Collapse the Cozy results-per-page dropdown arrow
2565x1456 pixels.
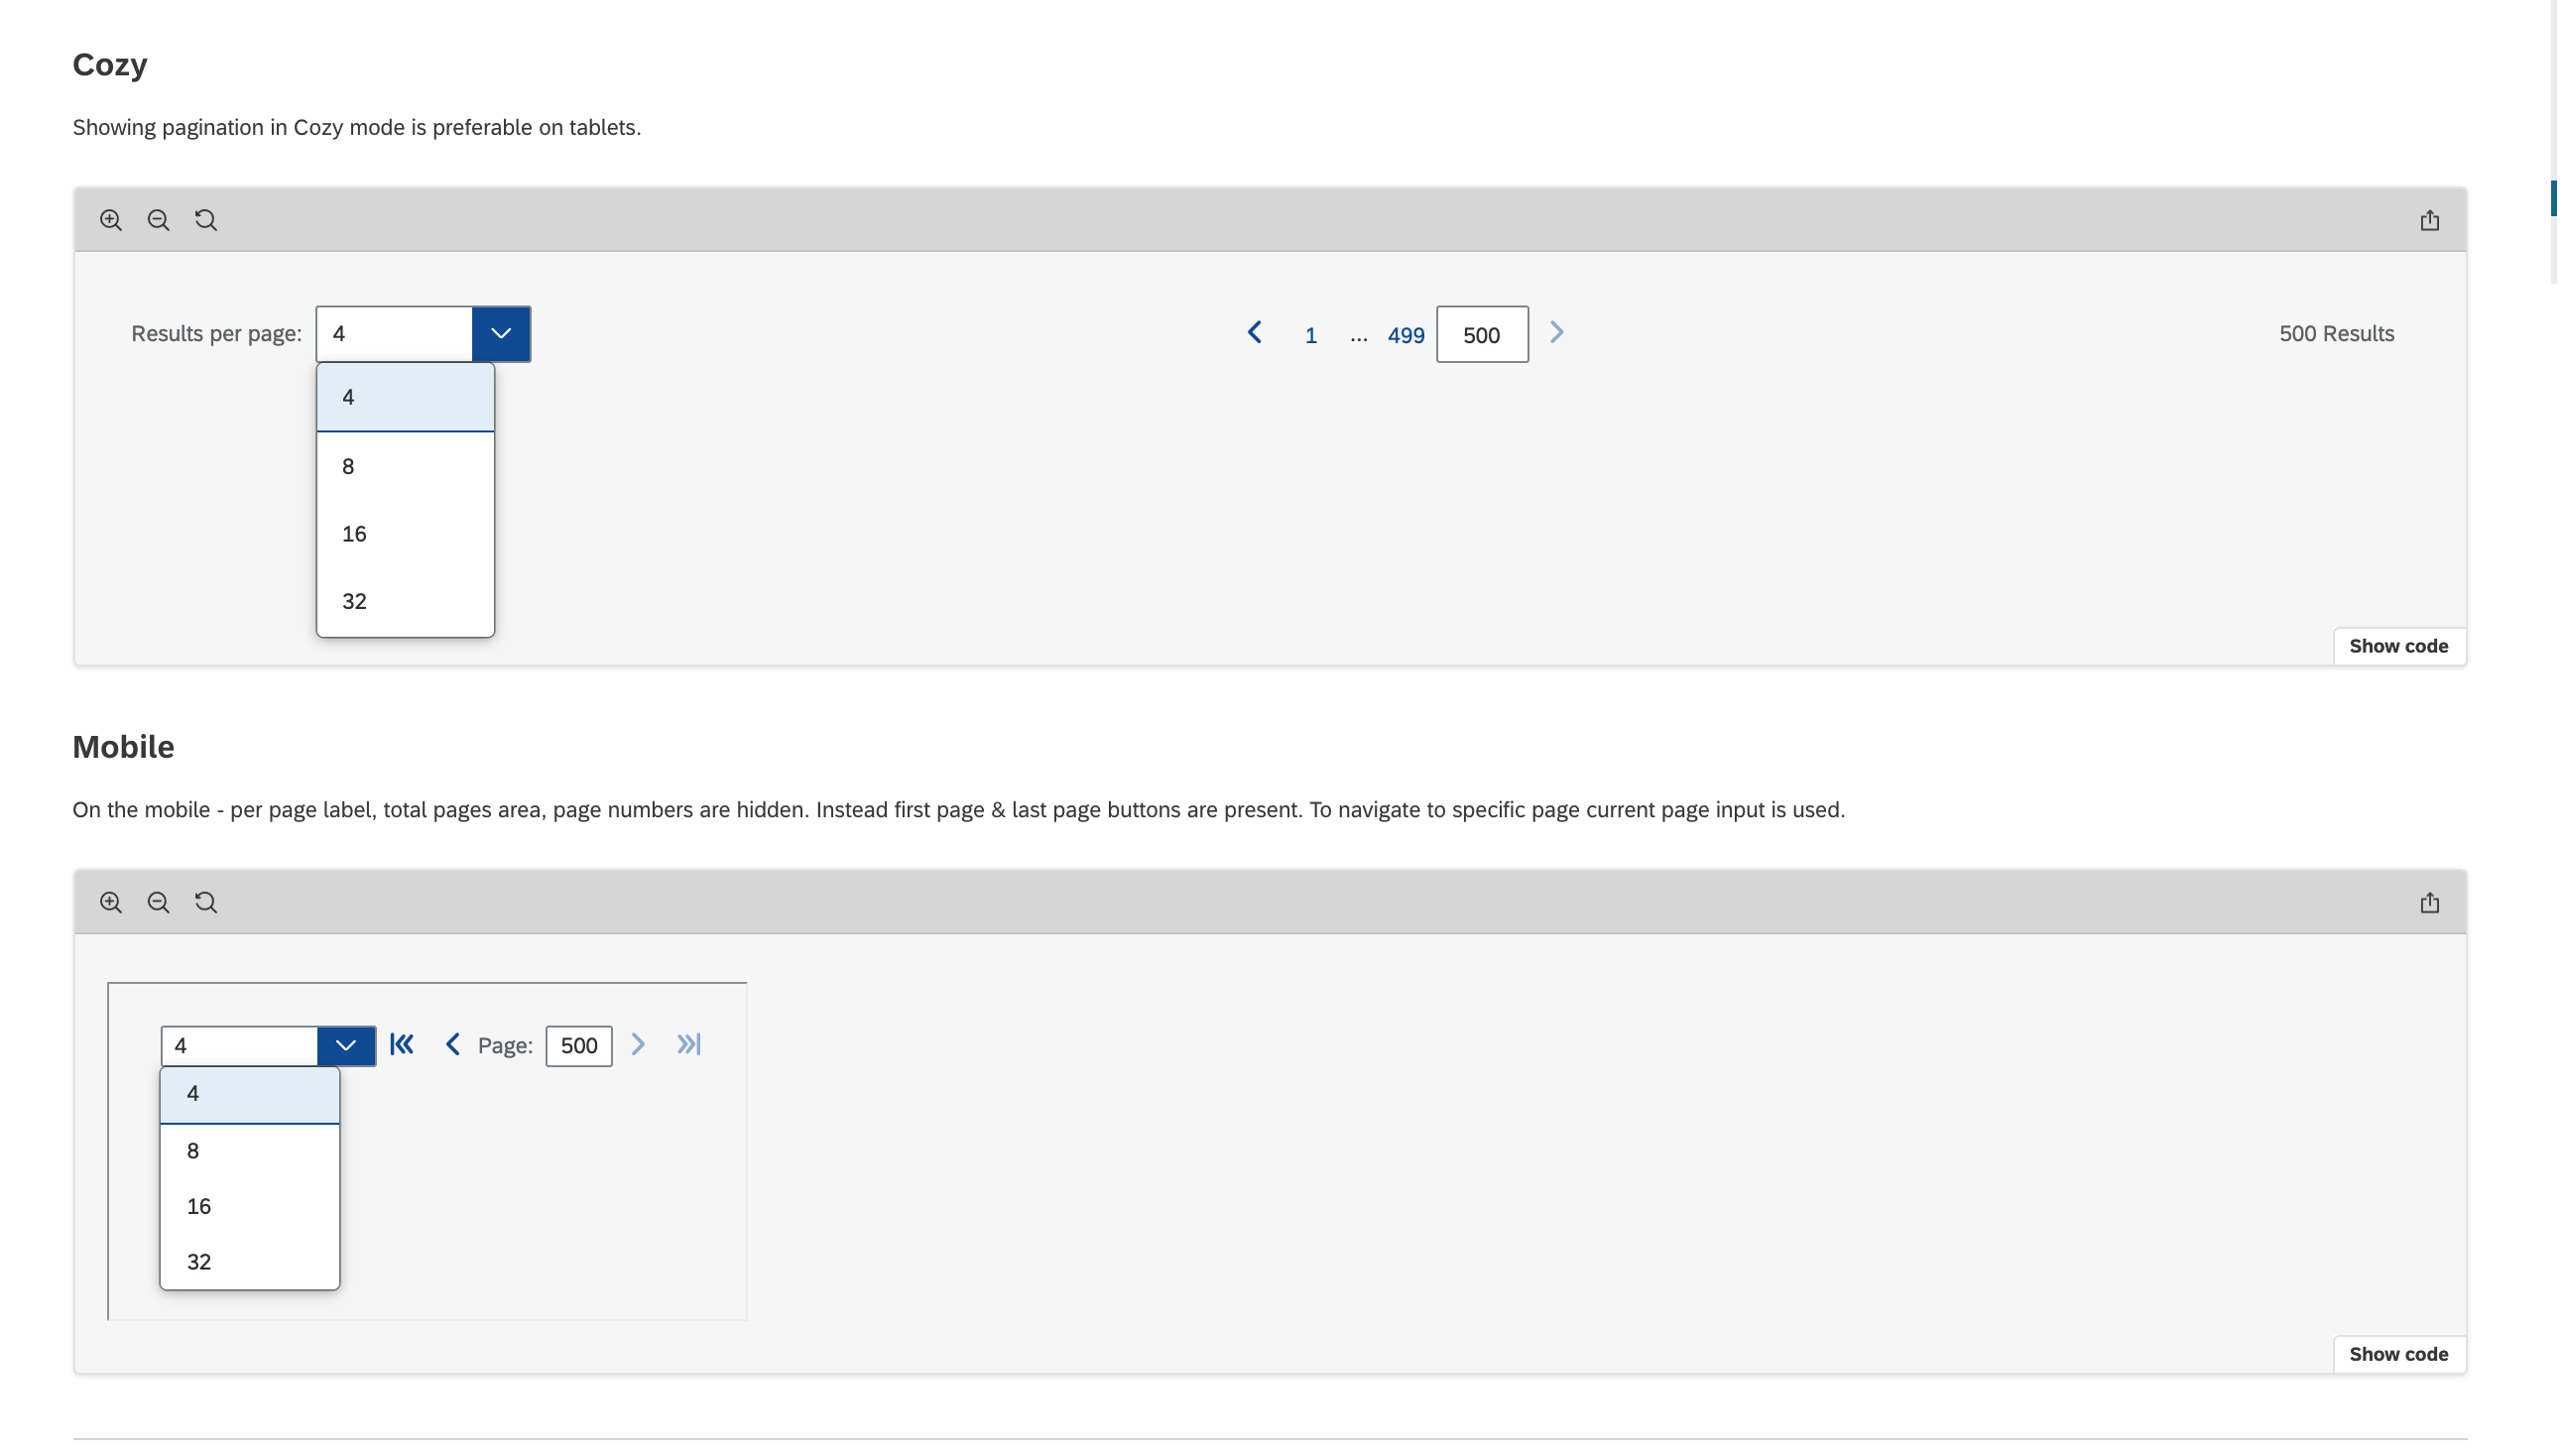pyautogui.click(x=501, y=334)
